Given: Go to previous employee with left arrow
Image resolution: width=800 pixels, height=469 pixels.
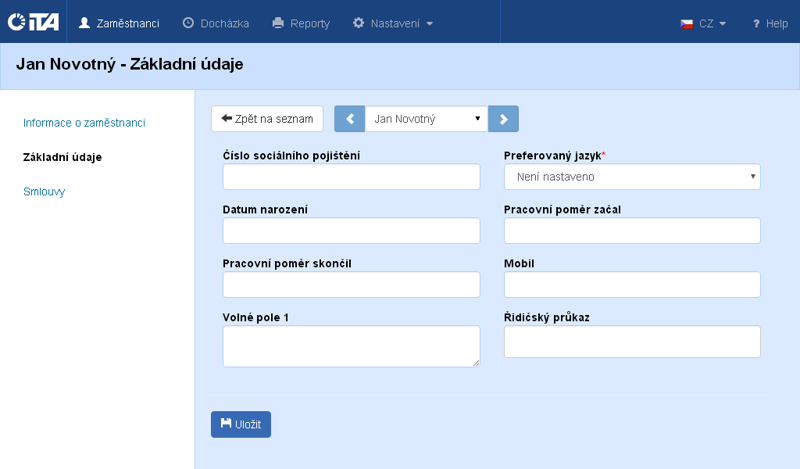Looking at the screenshot, I should click(x=349, y=119).
